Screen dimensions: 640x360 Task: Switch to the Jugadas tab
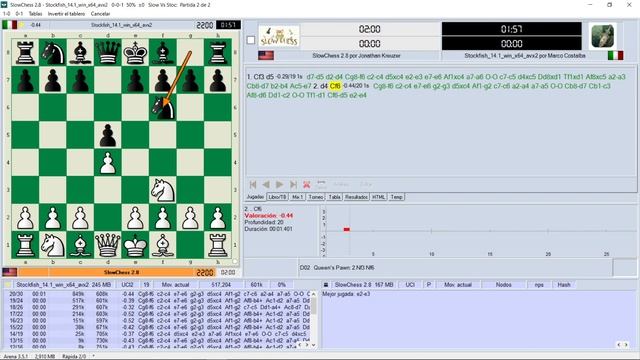255,197
